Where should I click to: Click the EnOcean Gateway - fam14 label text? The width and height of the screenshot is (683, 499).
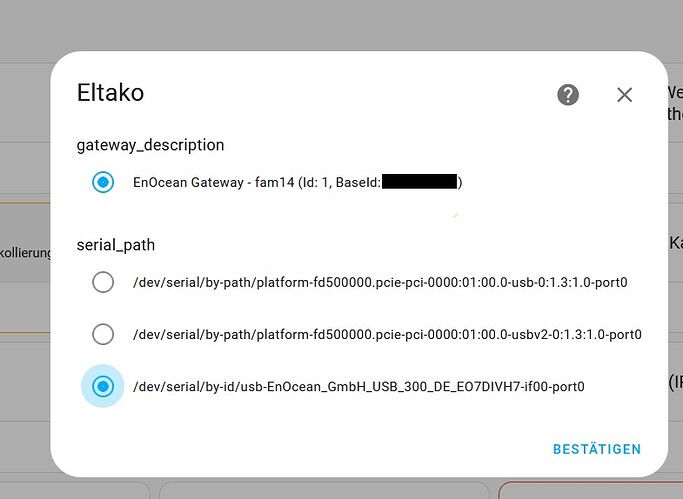[x=255, y=183]
